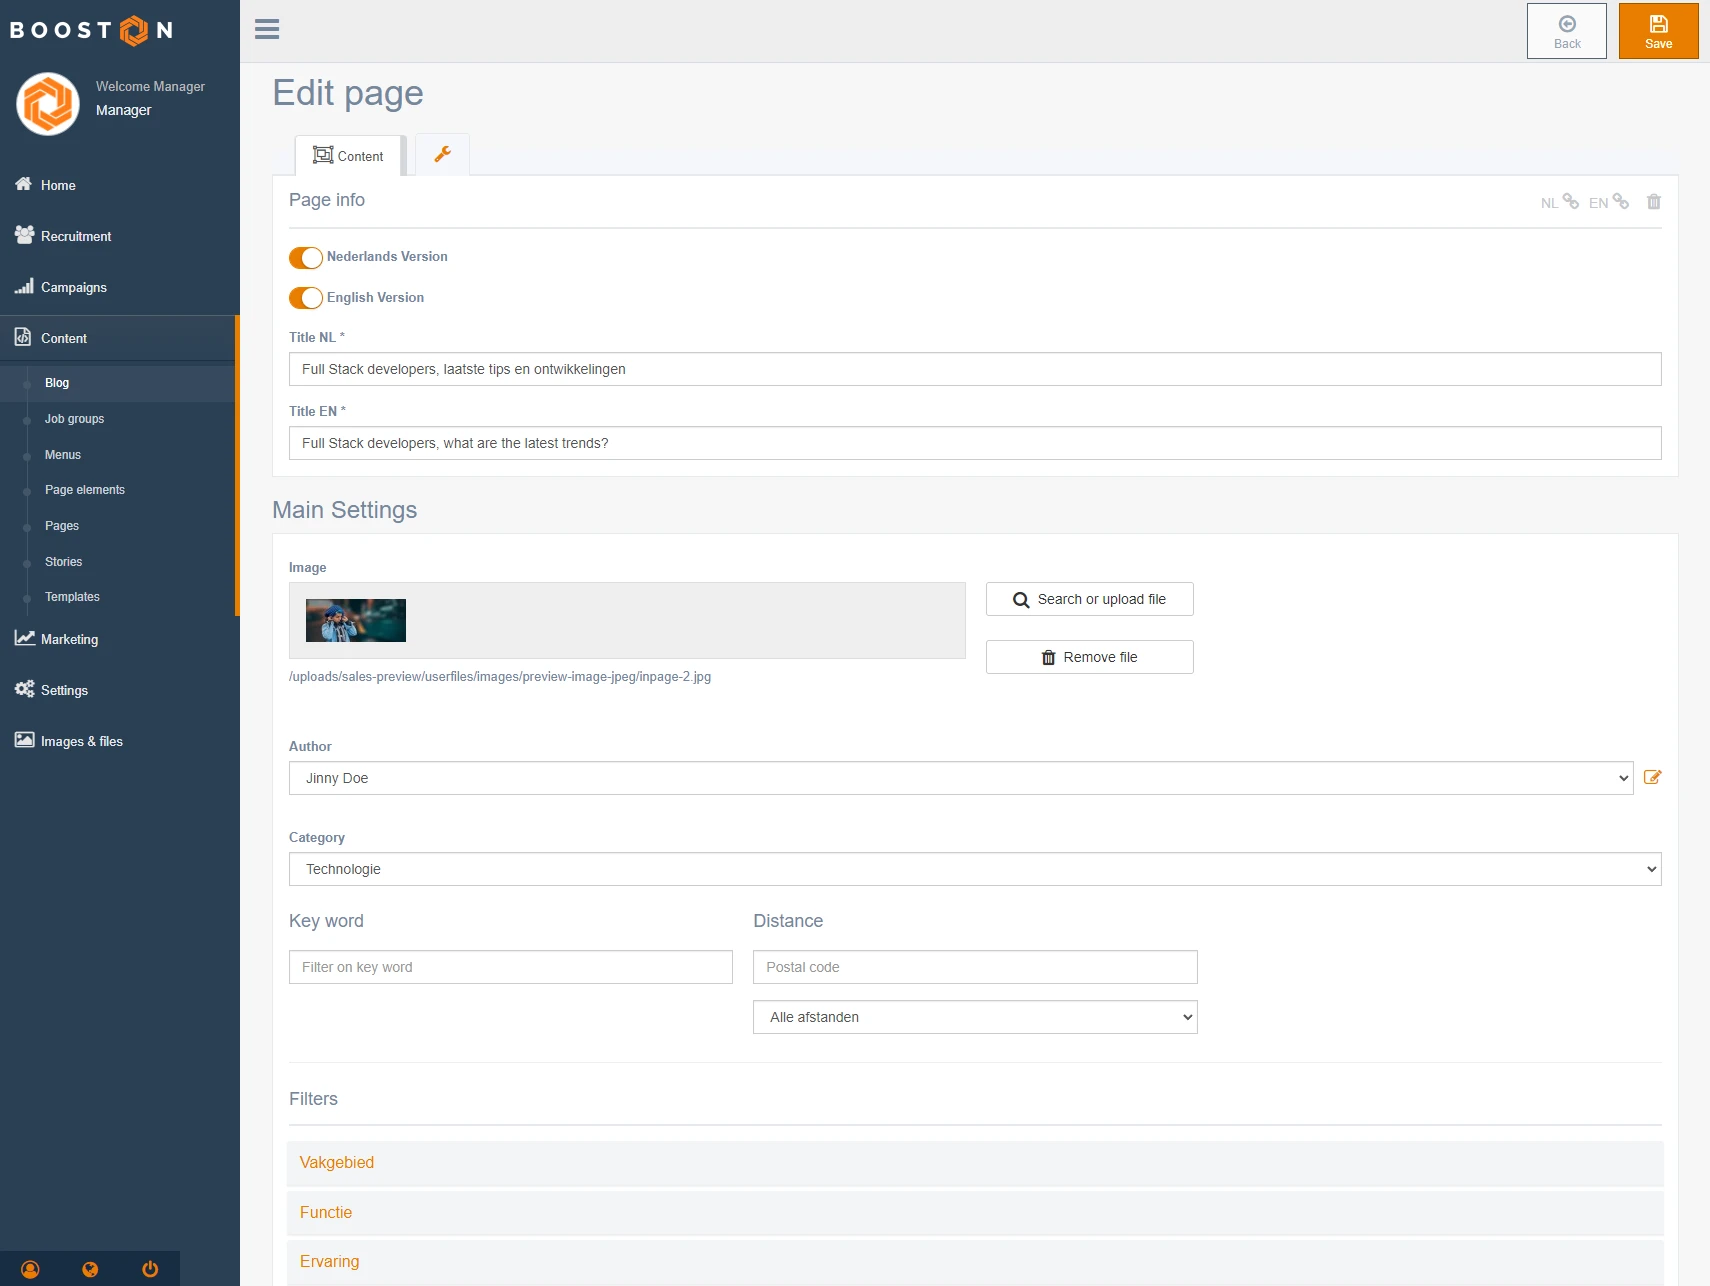Expand the Alle afstanden distance dropdown
Image resolution: width=1710 pixels, height=1286 pixels.
pyautogui.click(x=974, y=1017)
